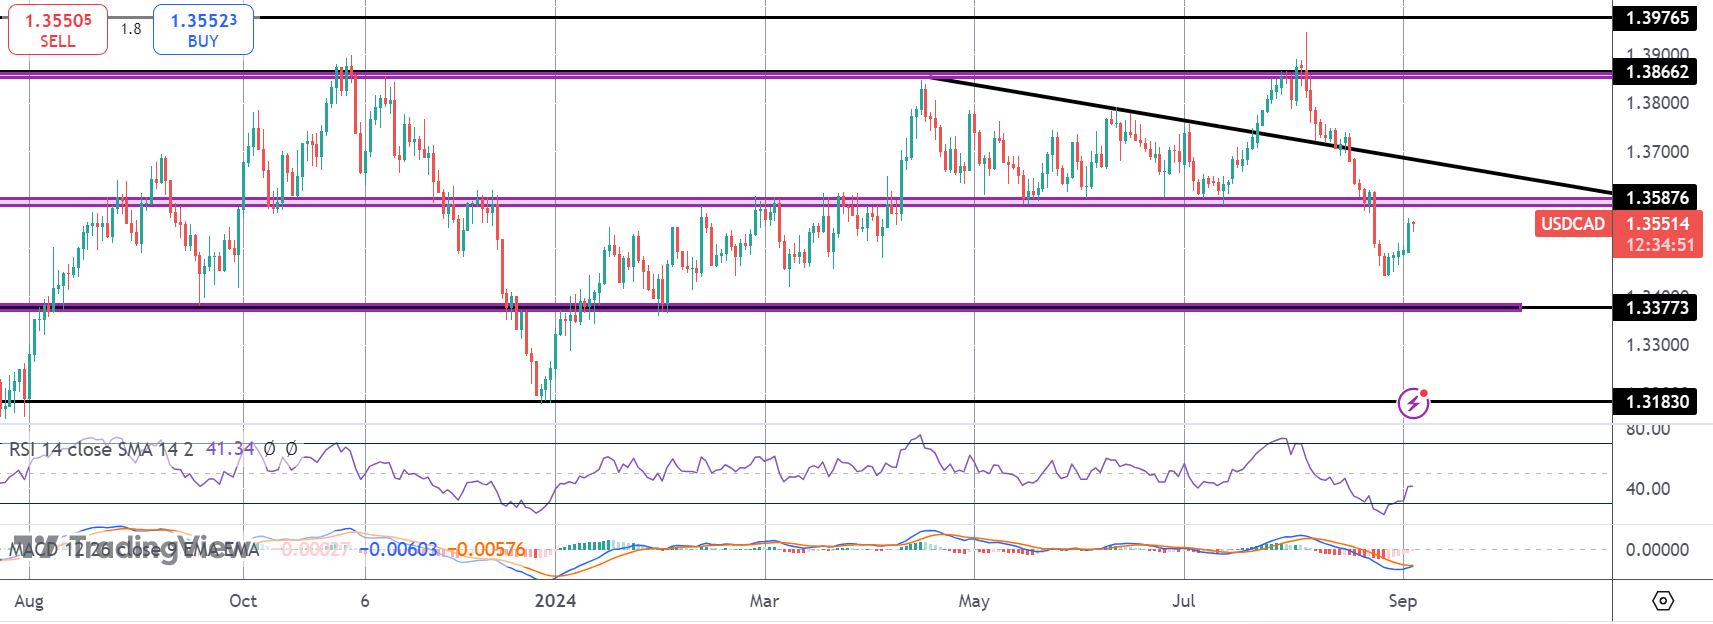The image size is (1713, 624).
Task: Click the MACD 0.00000 axis tick
Action: (1657, 550)
